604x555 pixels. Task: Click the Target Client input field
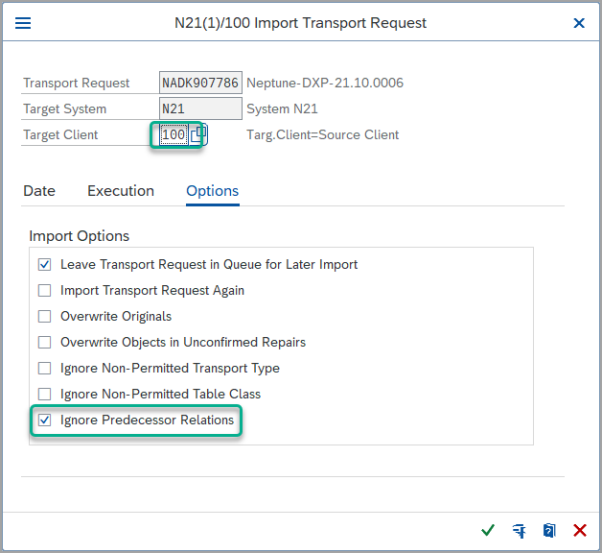click(x=174, y=135)
